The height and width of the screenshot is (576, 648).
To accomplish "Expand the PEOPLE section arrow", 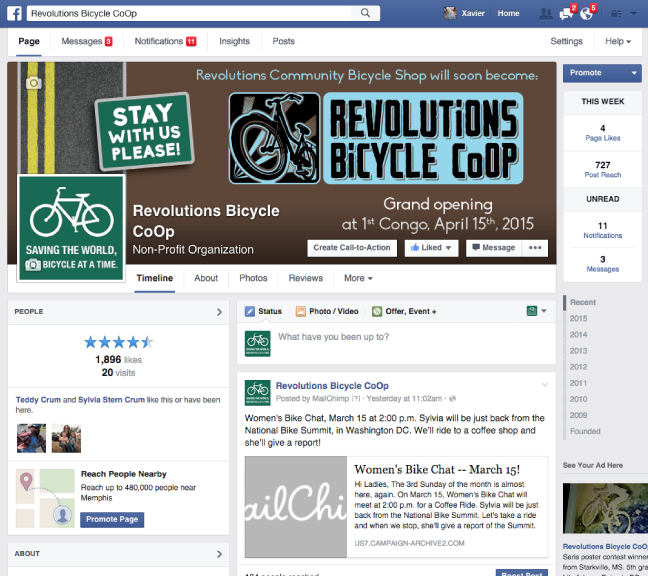I will (x=219, y=312).
